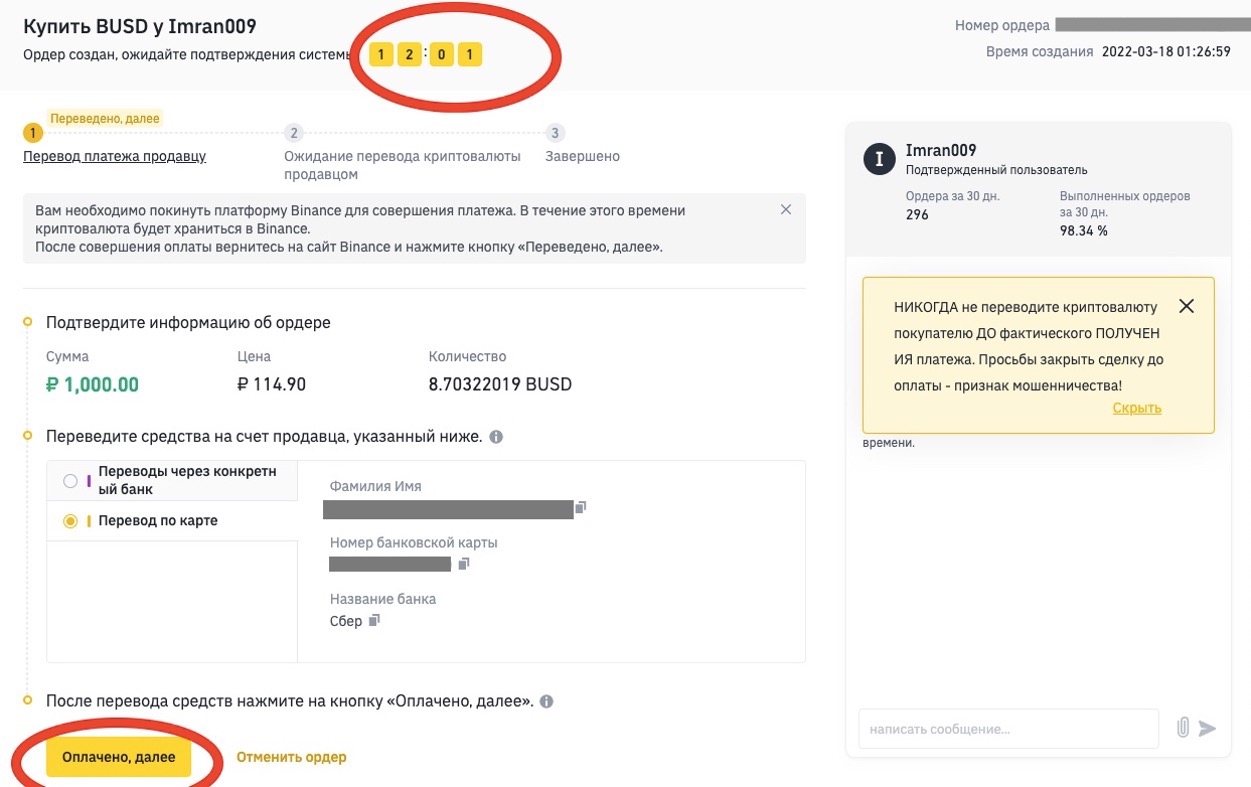Click the completion rate '98.34 %'
The image size is (1251, 787).
1085,231
